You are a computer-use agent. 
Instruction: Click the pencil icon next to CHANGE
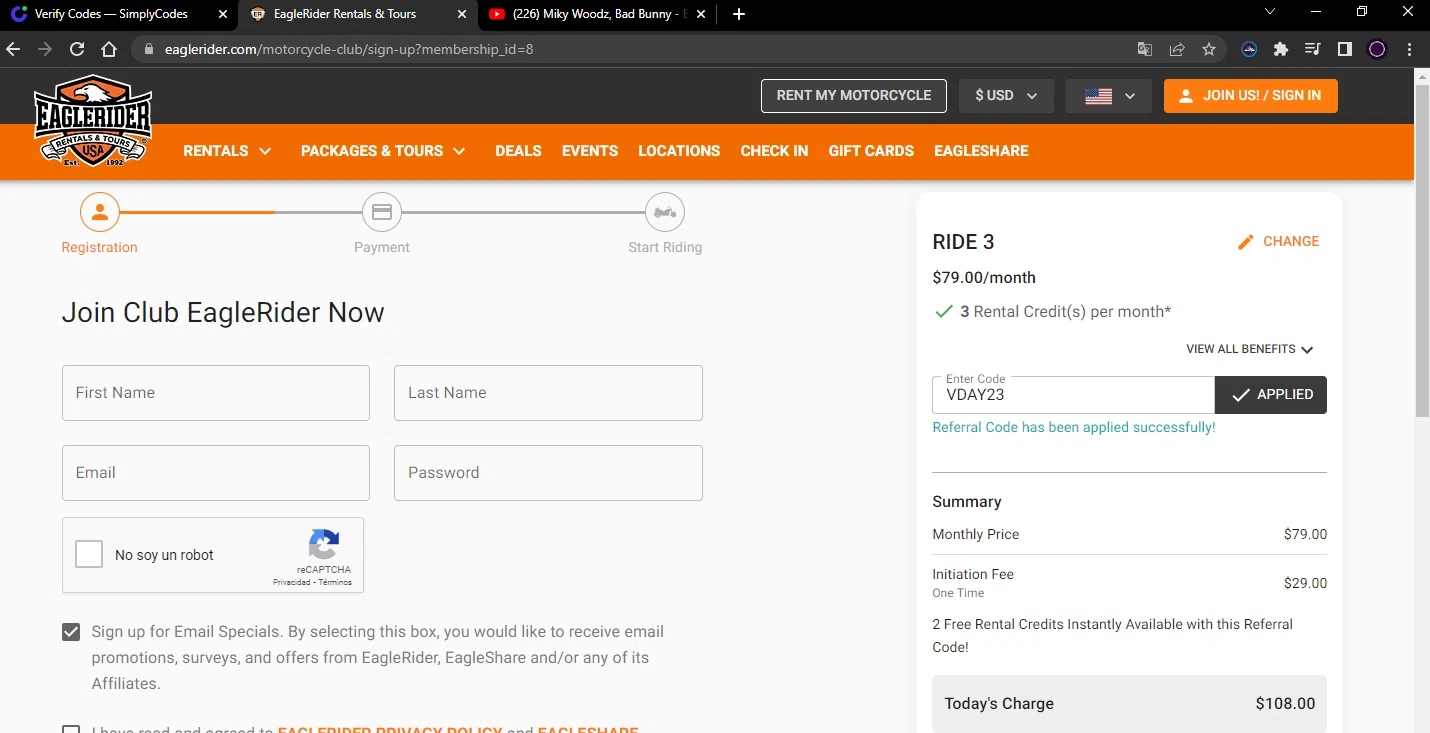[1245, 242]
